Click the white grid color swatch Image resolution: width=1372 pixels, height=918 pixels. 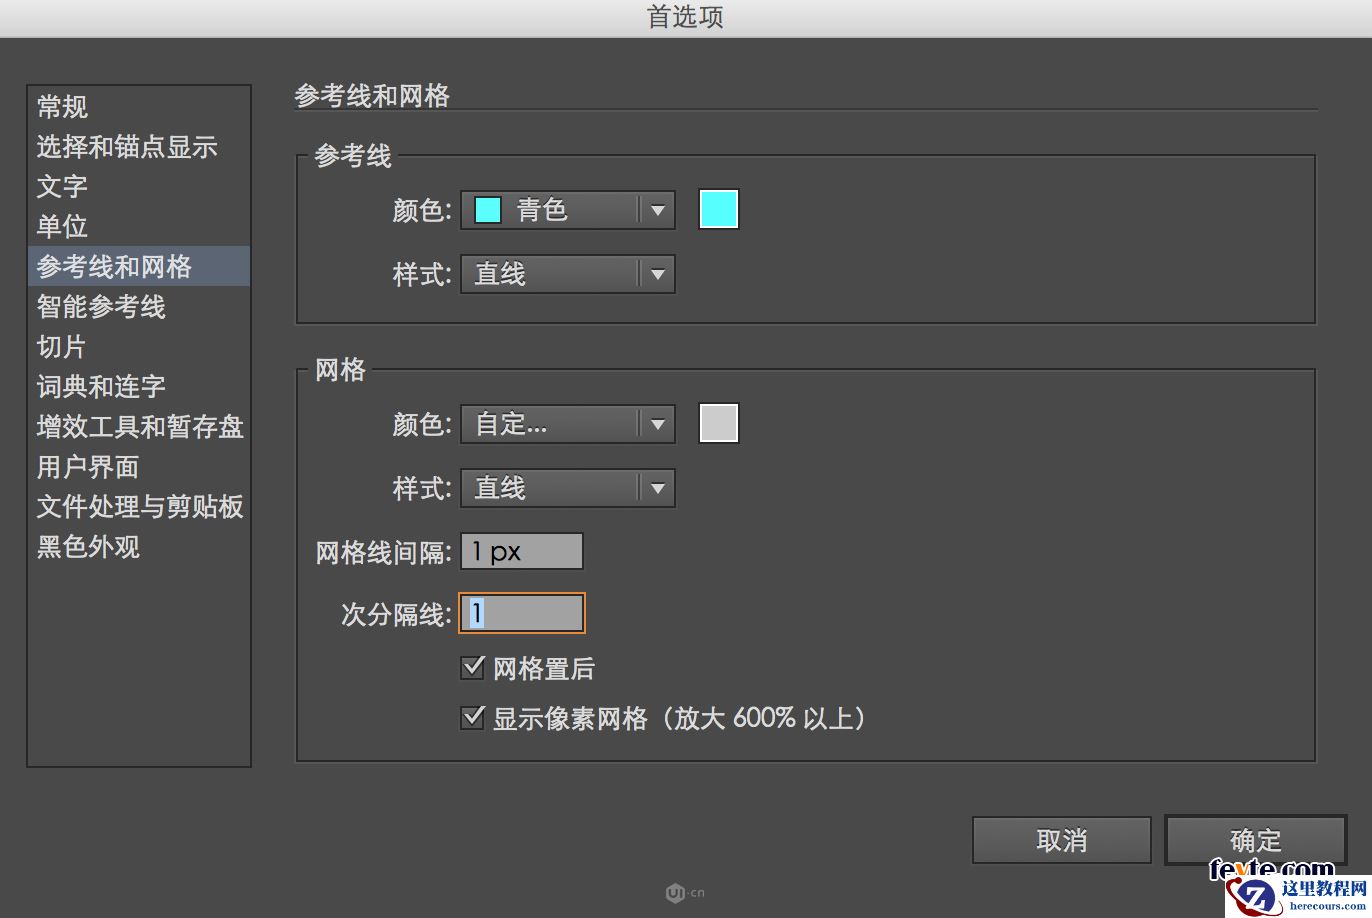pos(718,422)
